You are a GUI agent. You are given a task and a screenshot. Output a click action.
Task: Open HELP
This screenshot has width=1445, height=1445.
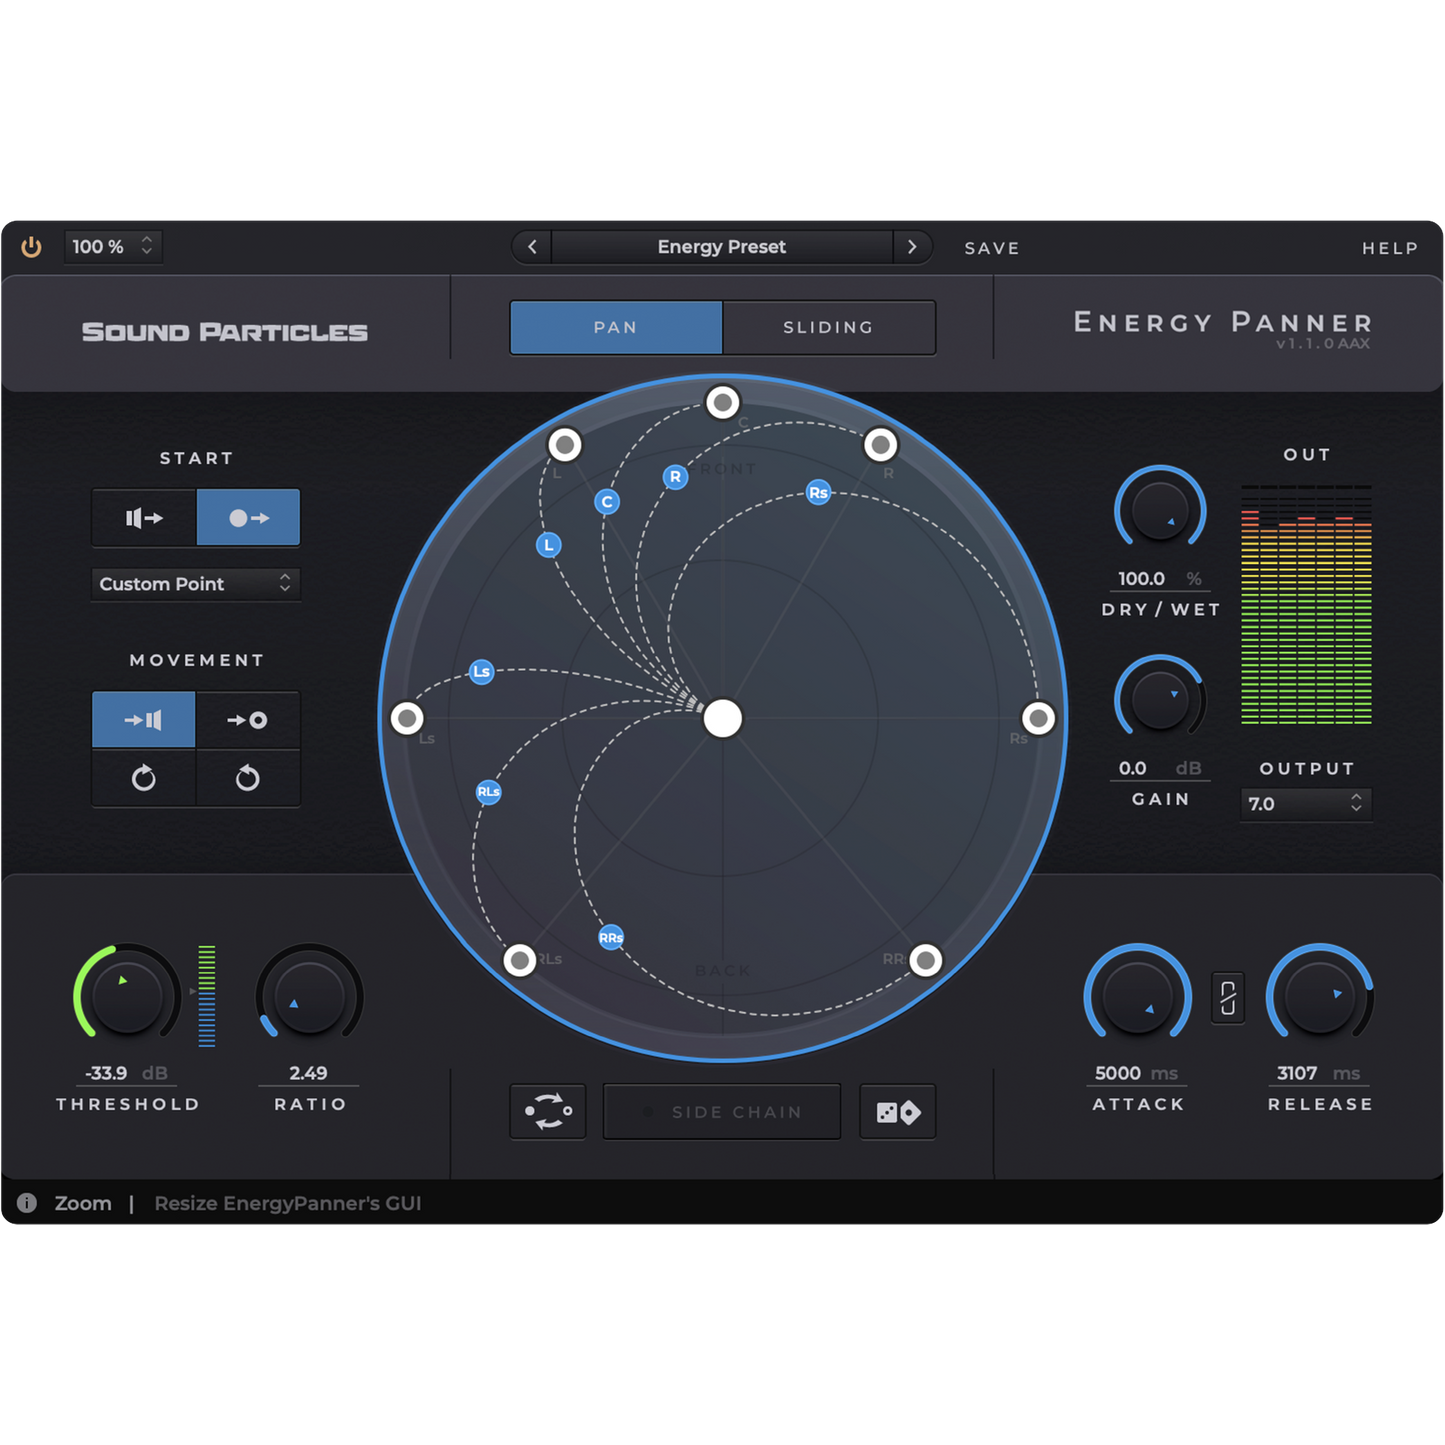pos(1389,247)
